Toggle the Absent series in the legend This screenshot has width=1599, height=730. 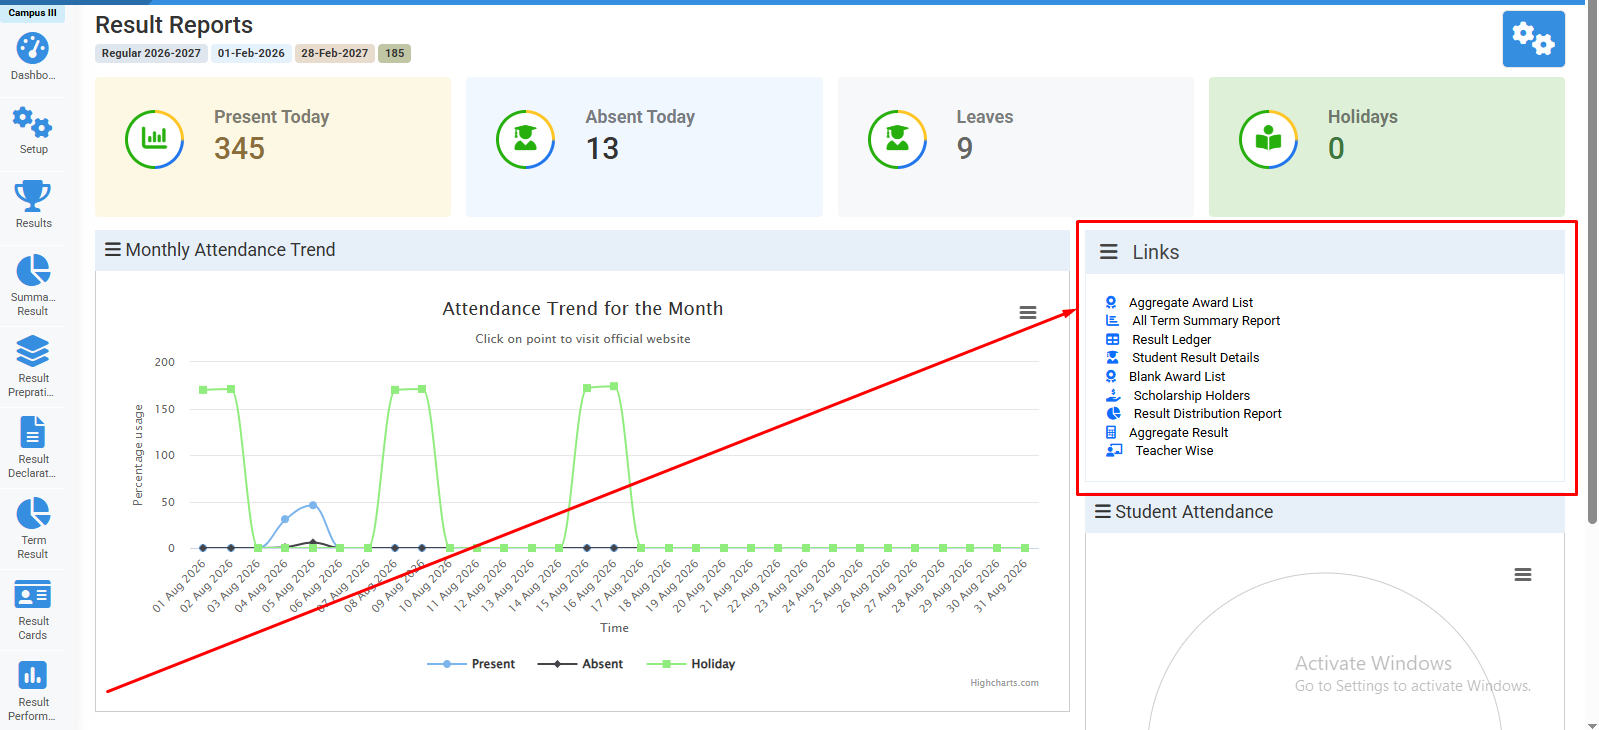[x=580, y=664]
